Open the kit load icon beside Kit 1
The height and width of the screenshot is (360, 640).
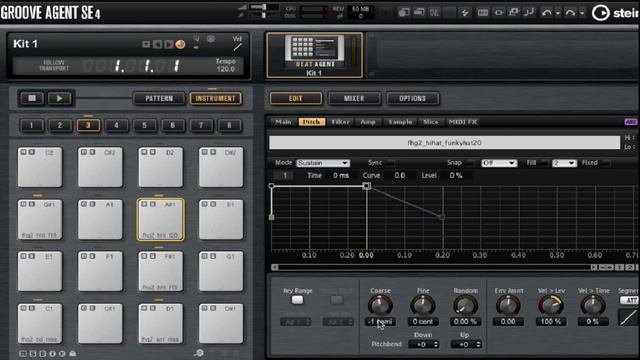(146, 44)
